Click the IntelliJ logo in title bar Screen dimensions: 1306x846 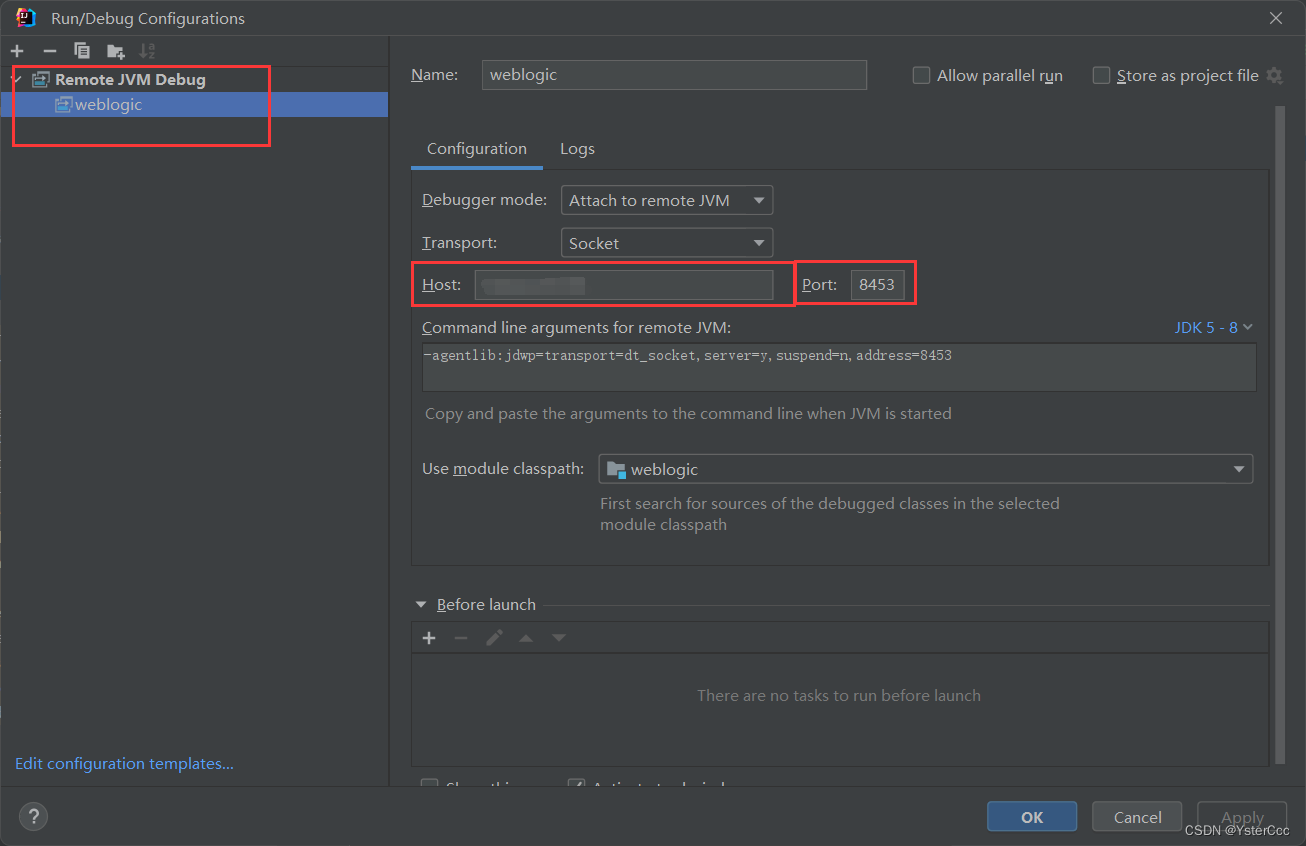[x=26, y=17]
